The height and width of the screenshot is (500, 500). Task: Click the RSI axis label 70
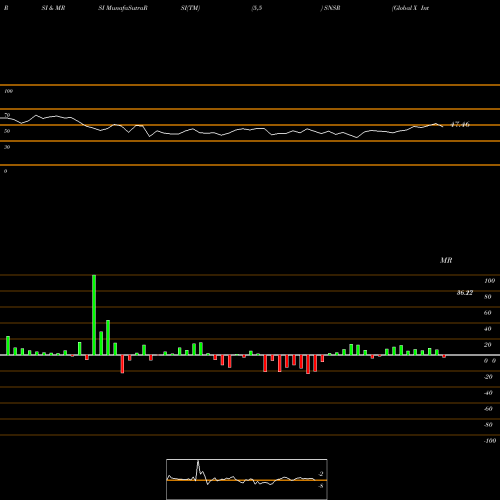7,115
